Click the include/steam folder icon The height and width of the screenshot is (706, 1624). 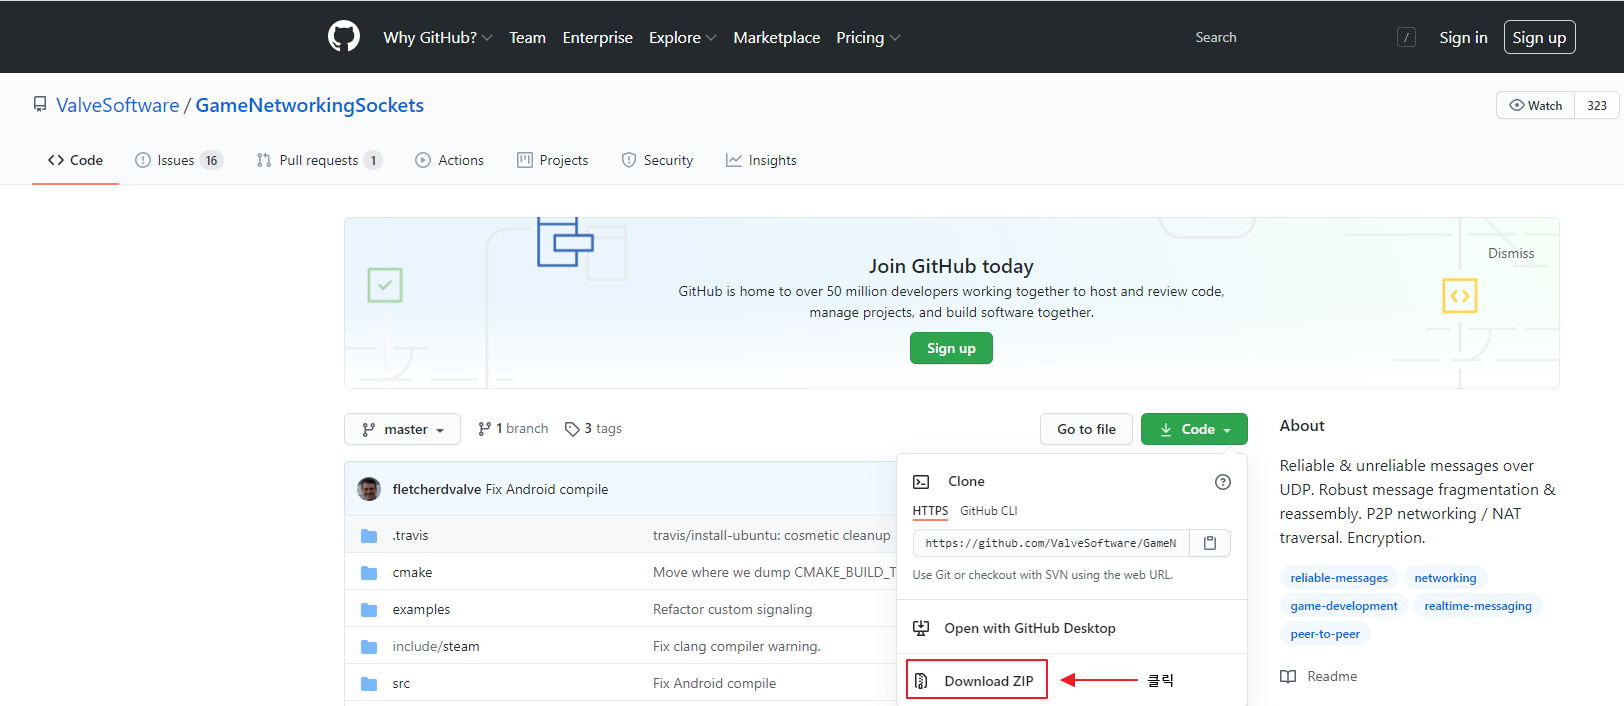point(369,646)
